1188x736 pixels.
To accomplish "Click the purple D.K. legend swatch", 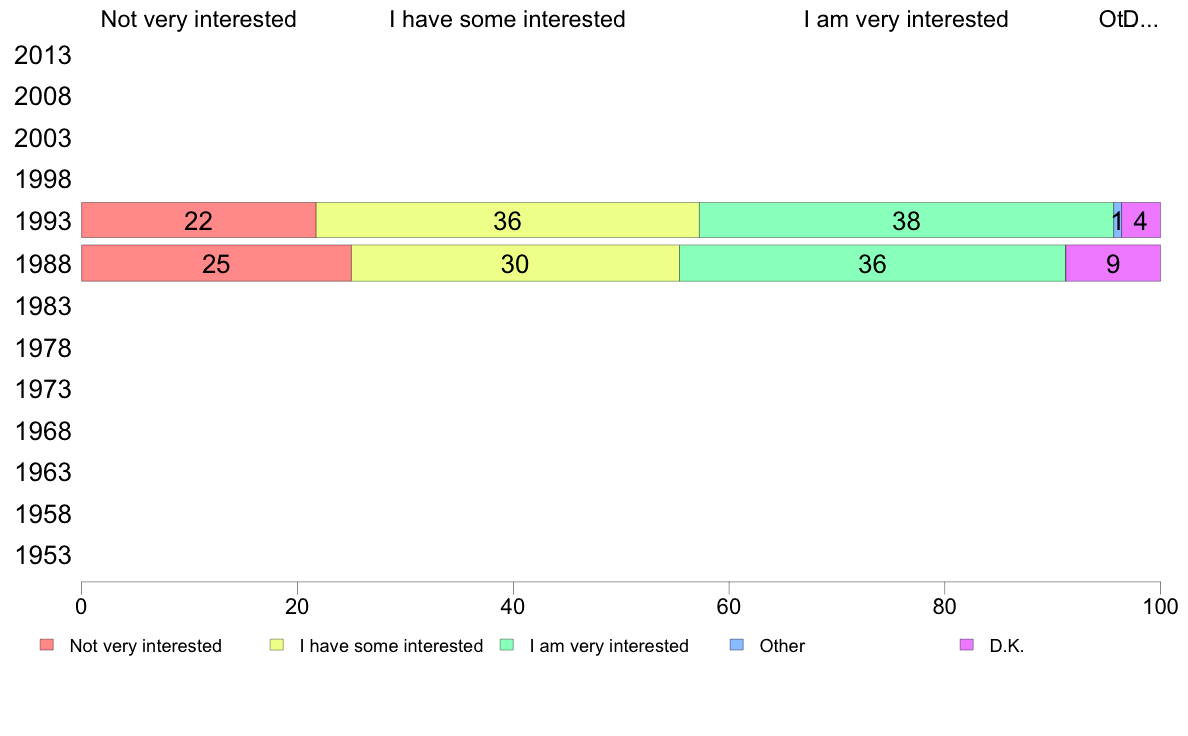I will (967, 645).
